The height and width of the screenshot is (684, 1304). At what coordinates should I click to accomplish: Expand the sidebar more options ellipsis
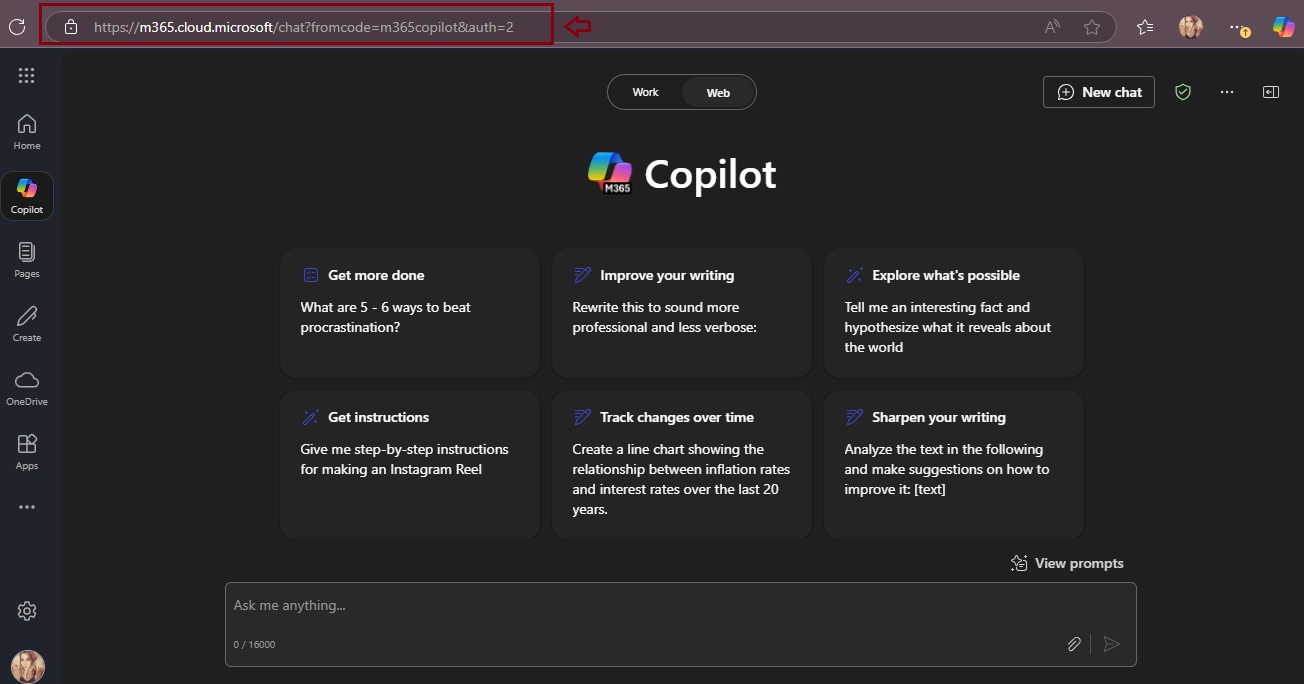point(27,507)
